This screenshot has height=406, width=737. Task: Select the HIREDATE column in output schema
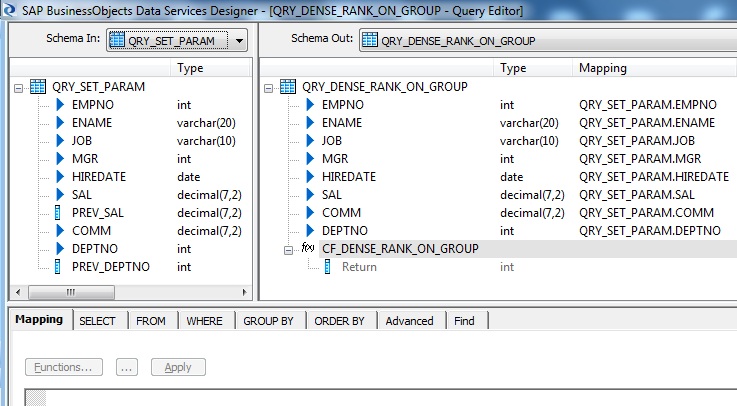(349, 177)
